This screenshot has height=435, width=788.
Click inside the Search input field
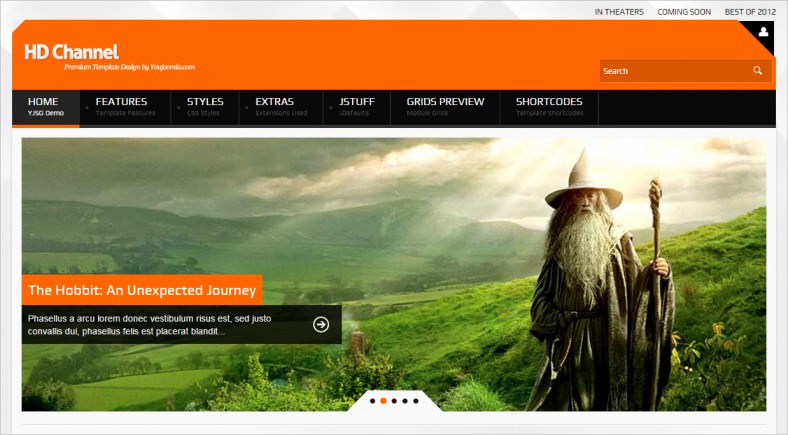pyautogui.click(x=672, y=71)
